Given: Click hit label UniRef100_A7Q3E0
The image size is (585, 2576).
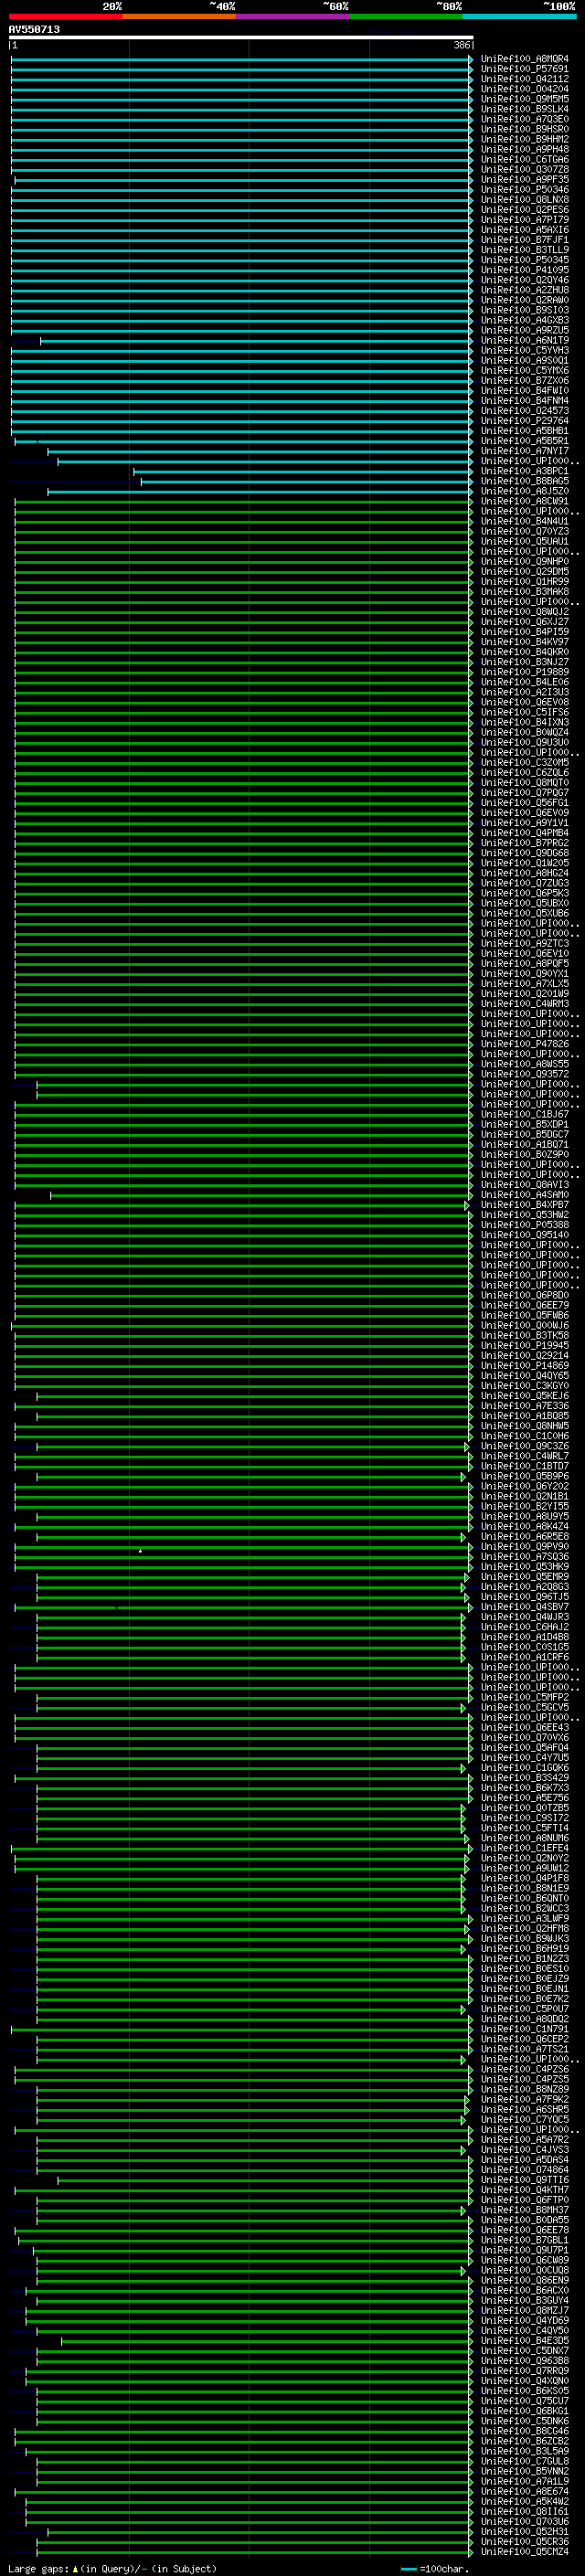Looking at the screenshot, I should point(524,119).
